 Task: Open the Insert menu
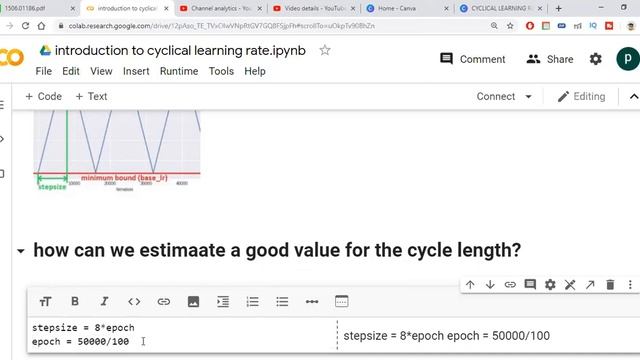click(x=136, y=71)
